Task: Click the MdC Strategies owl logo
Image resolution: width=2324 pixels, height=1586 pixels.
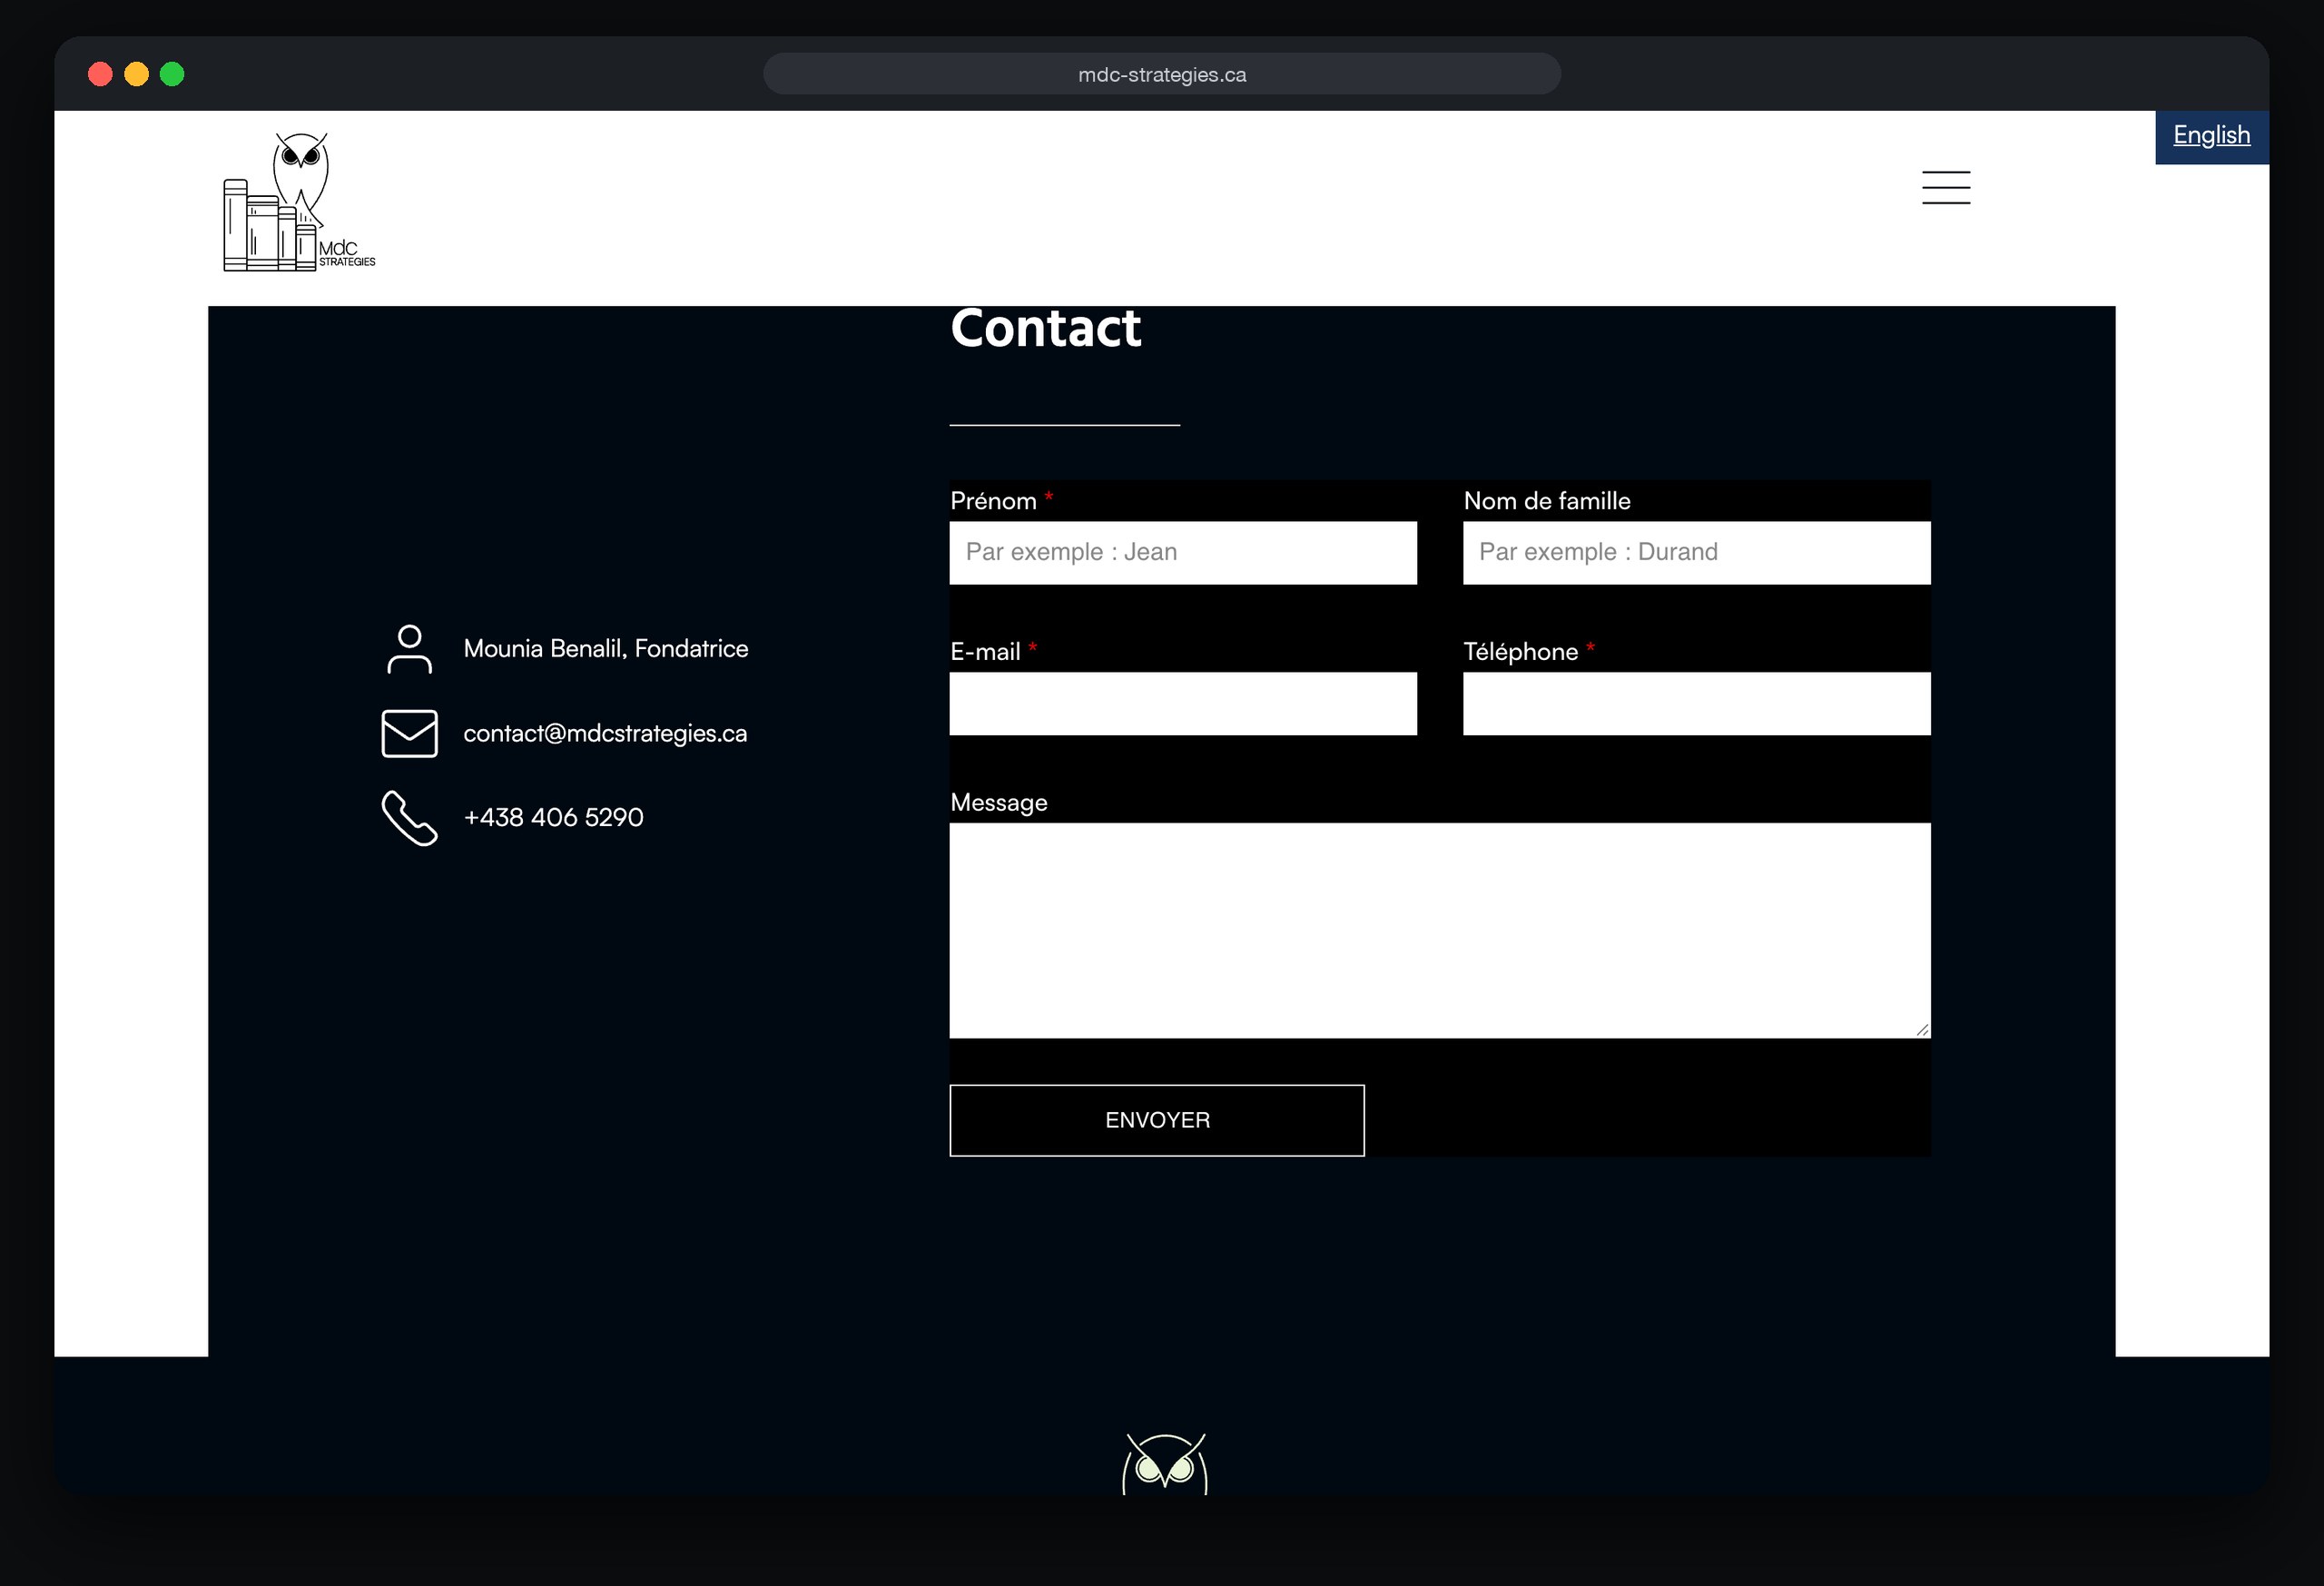Action: tap(299, 202)
